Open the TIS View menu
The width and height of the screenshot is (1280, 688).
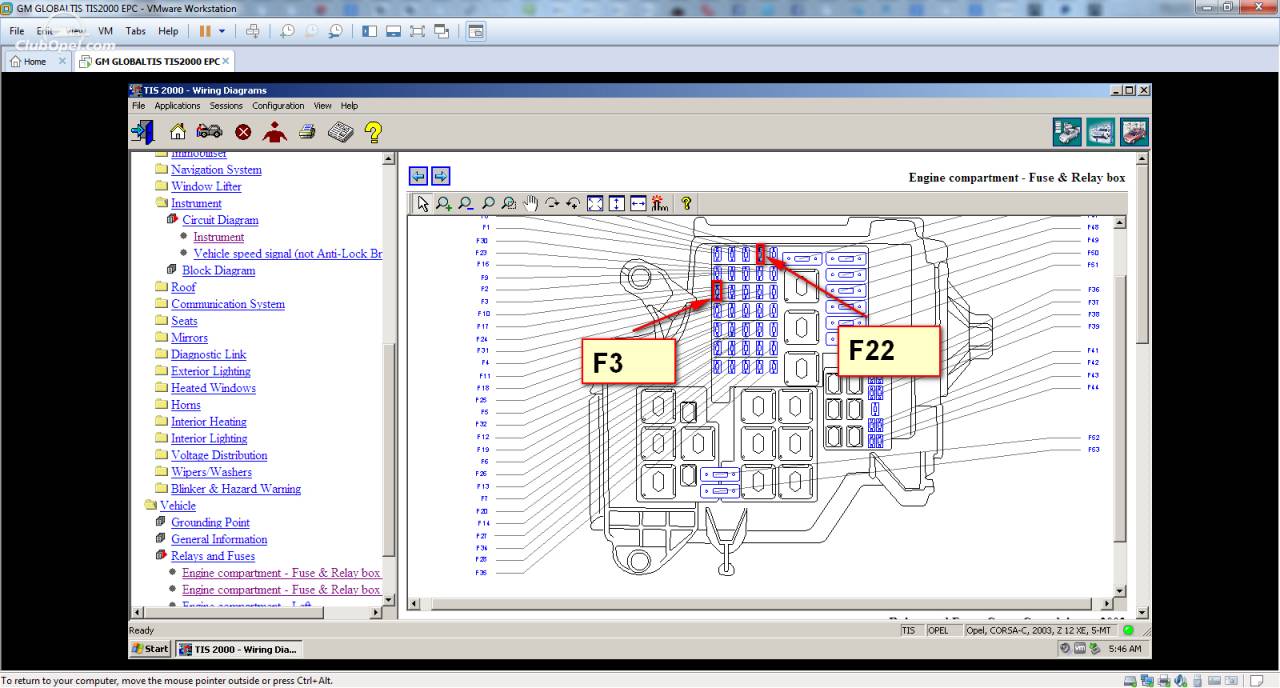point(322,105)
